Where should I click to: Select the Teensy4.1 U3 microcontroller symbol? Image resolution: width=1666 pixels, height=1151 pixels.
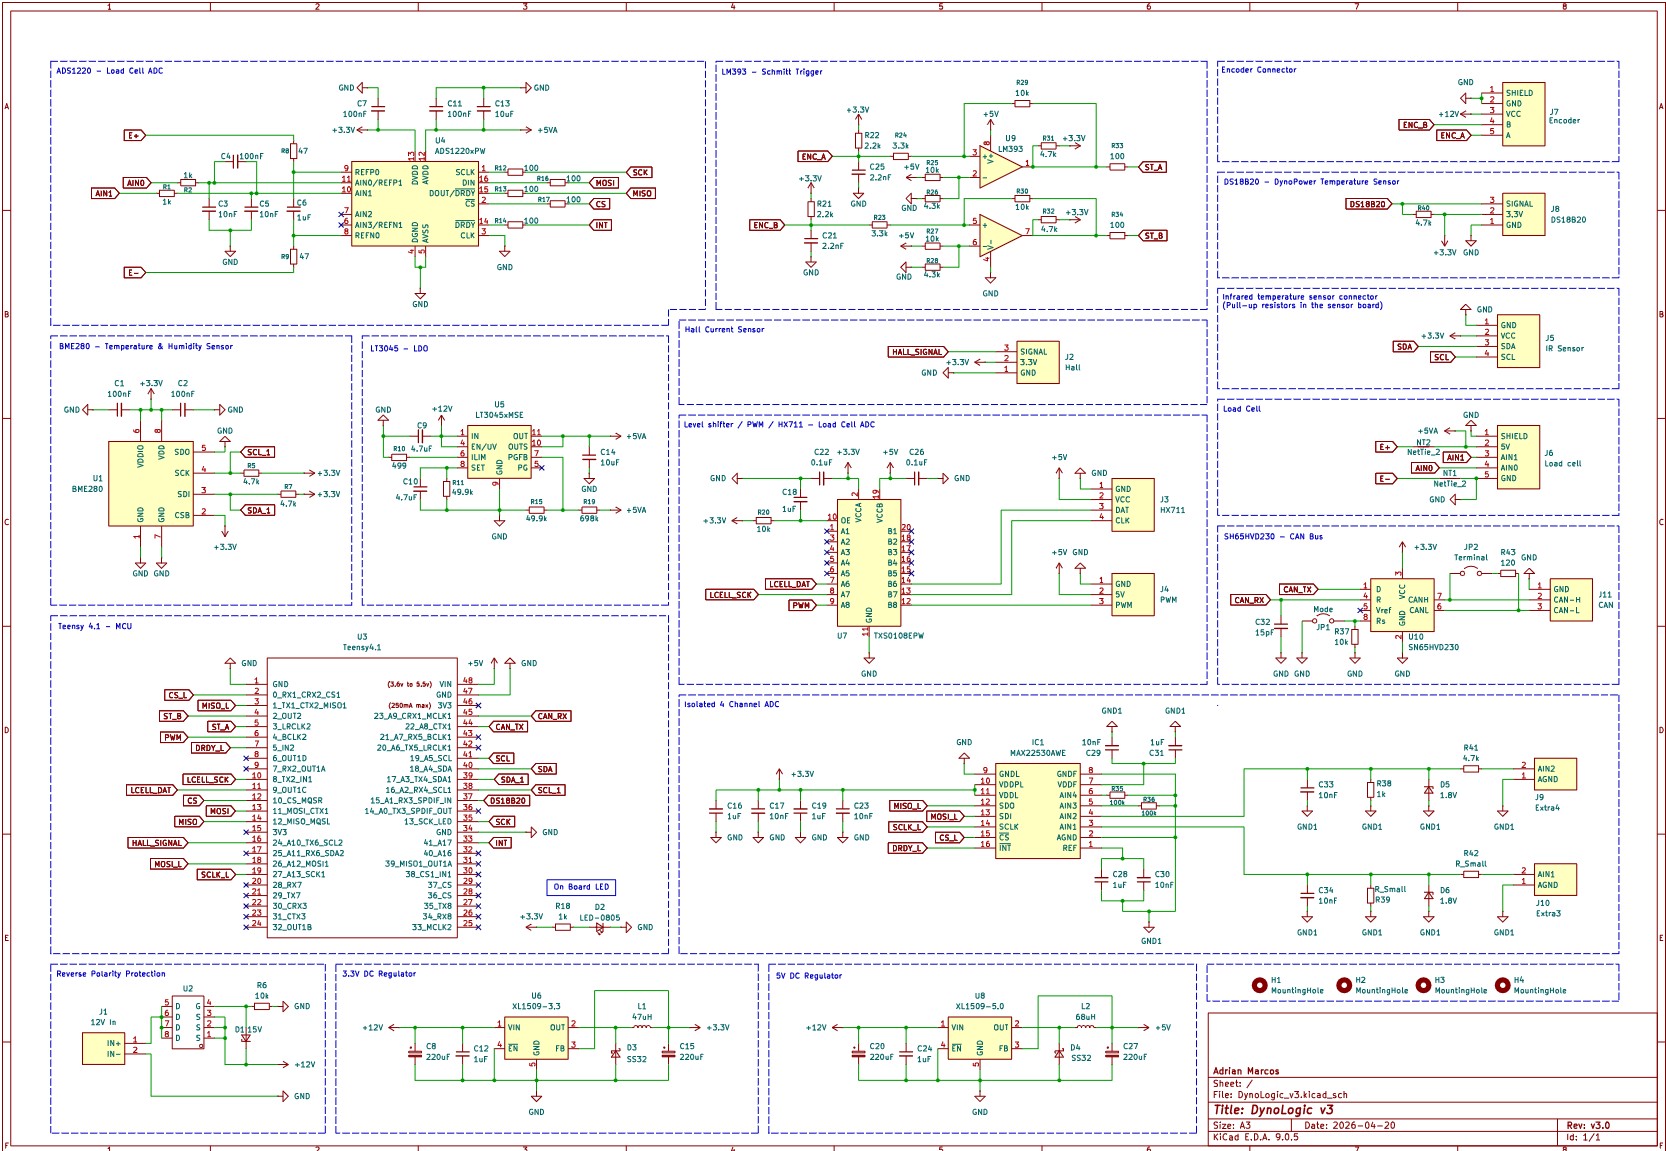[362, 797]
